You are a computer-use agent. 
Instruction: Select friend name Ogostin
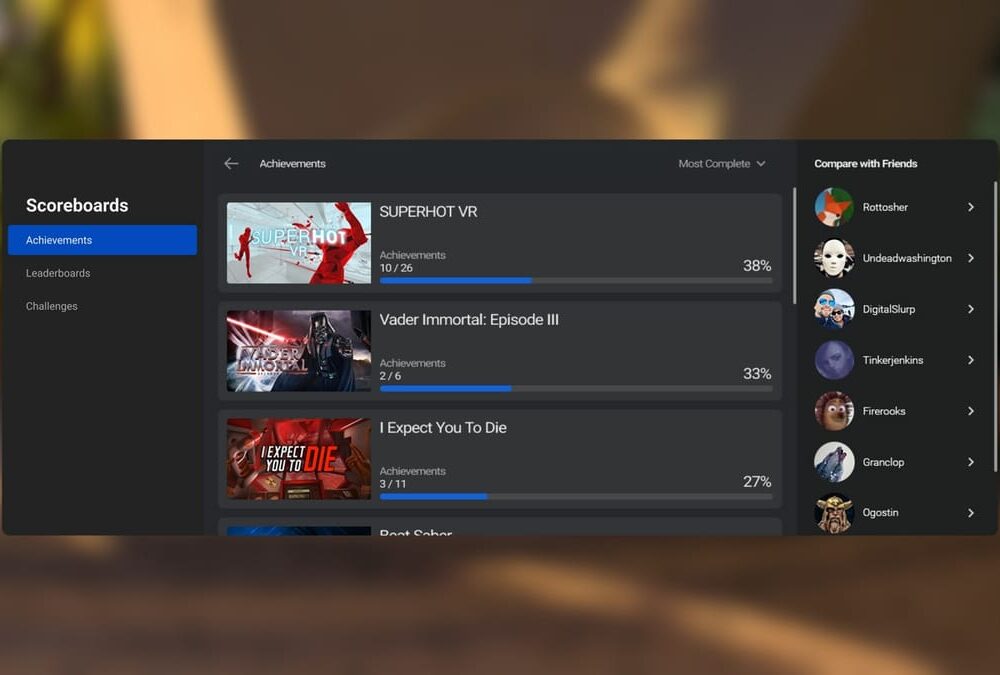(880, 513)
